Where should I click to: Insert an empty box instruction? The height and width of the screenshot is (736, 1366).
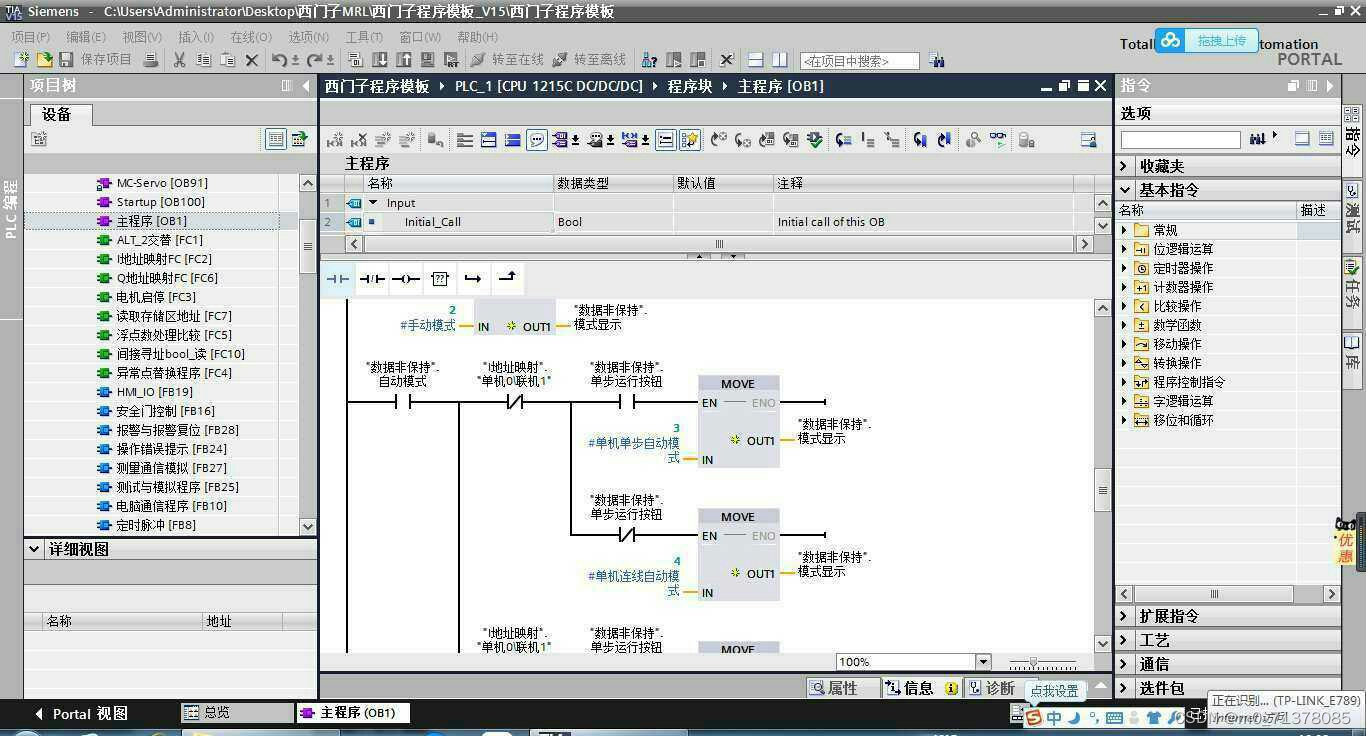pyautogui.click(x=439, y=279)
